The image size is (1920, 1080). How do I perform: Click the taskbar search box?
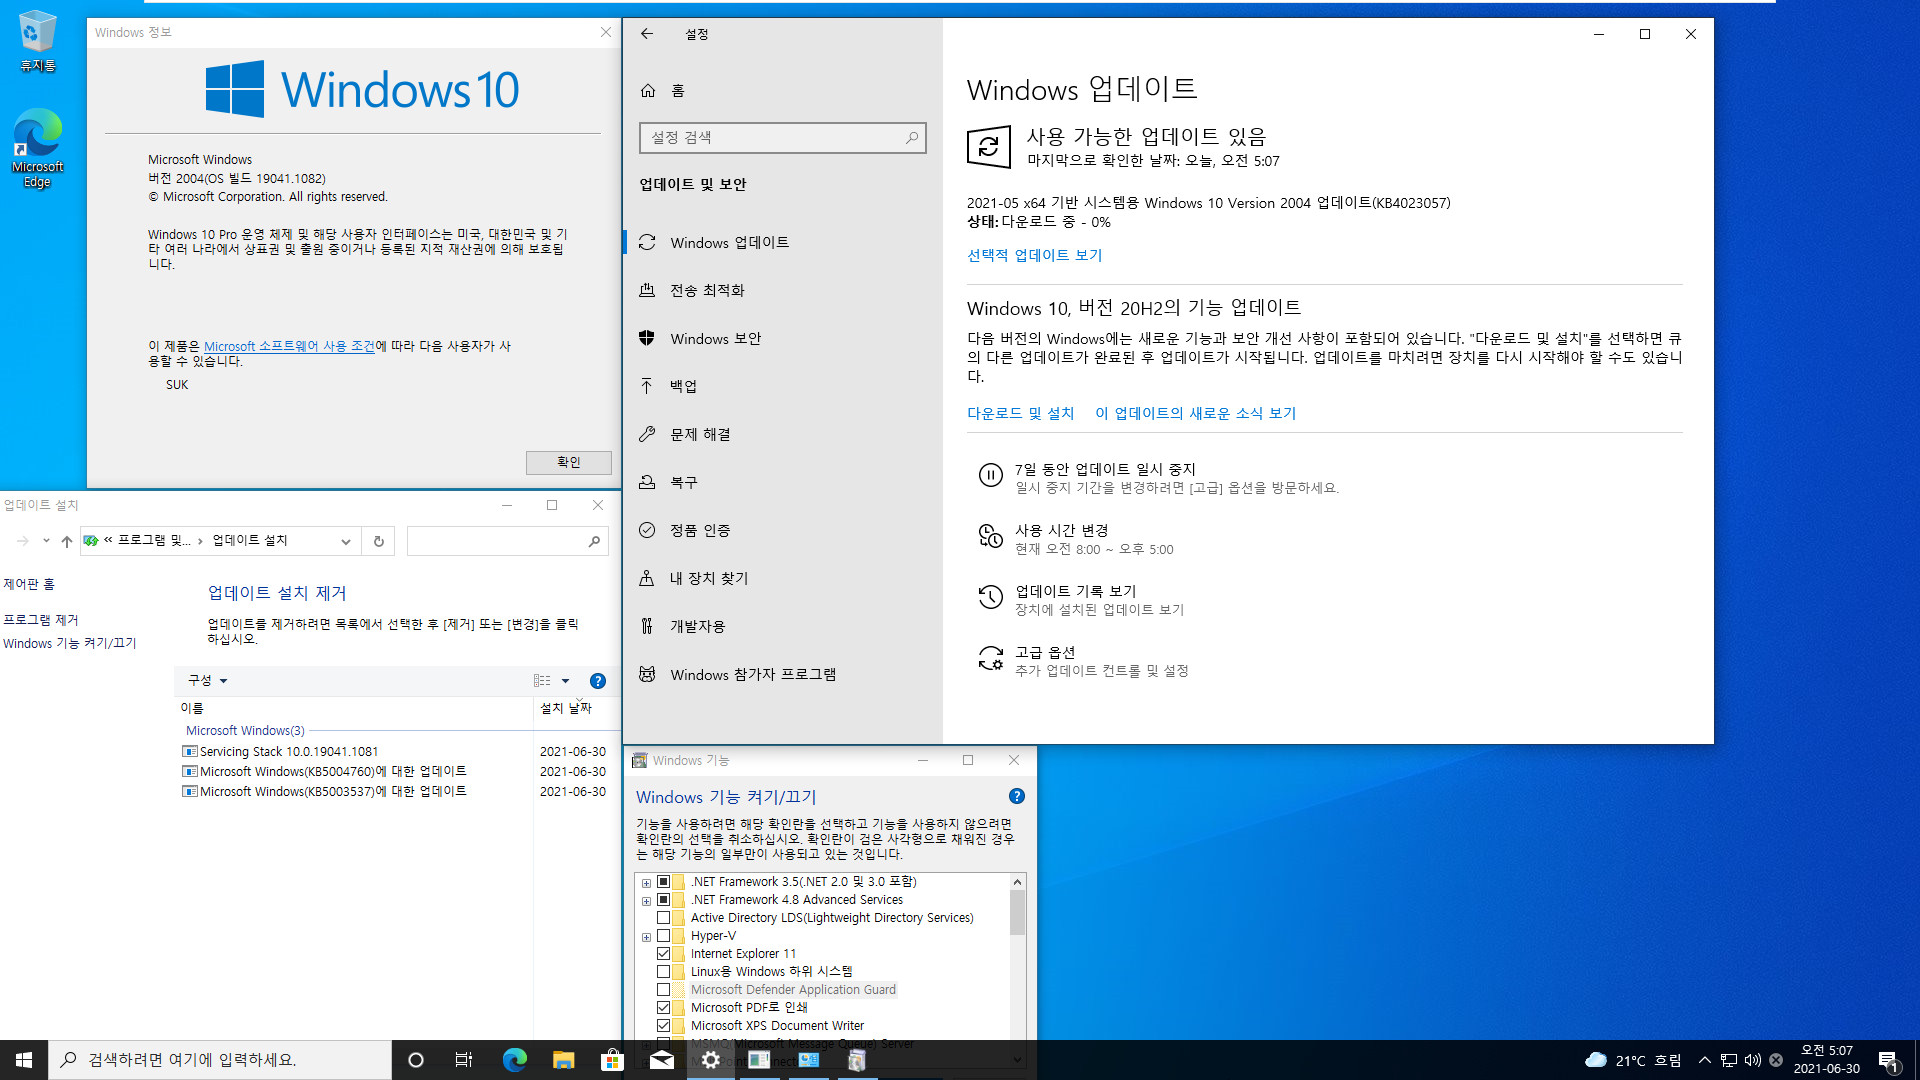(x=220, y=1060)
